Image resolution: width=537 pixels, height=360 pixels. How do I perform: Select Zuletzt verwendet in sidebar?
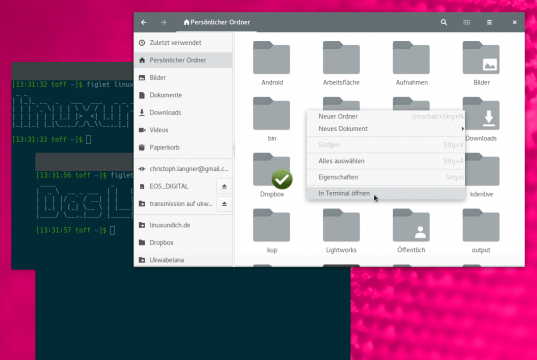(183, 42)
